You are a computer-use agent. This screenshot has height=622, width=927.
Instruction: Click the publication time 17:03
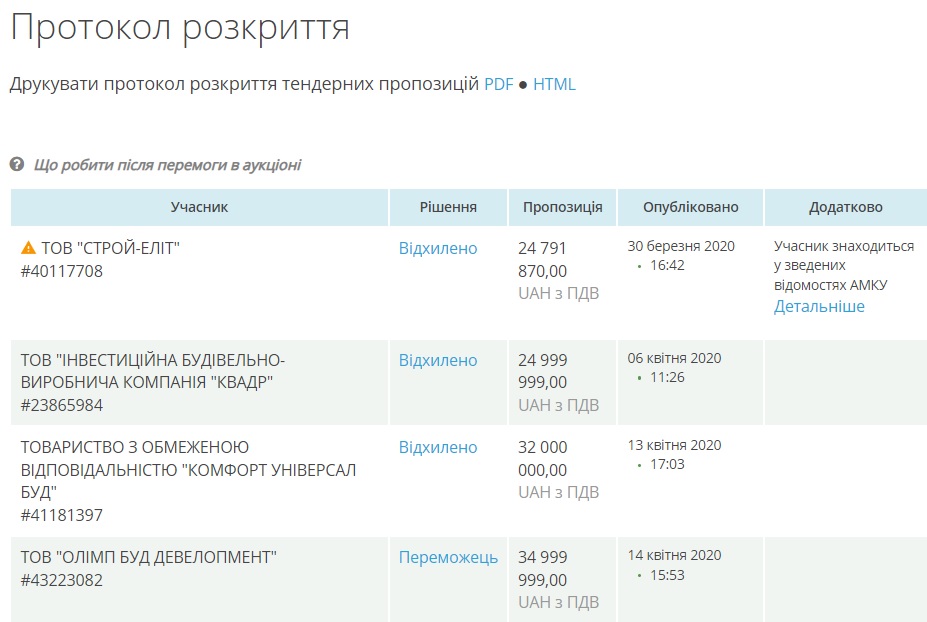point(667,464)
